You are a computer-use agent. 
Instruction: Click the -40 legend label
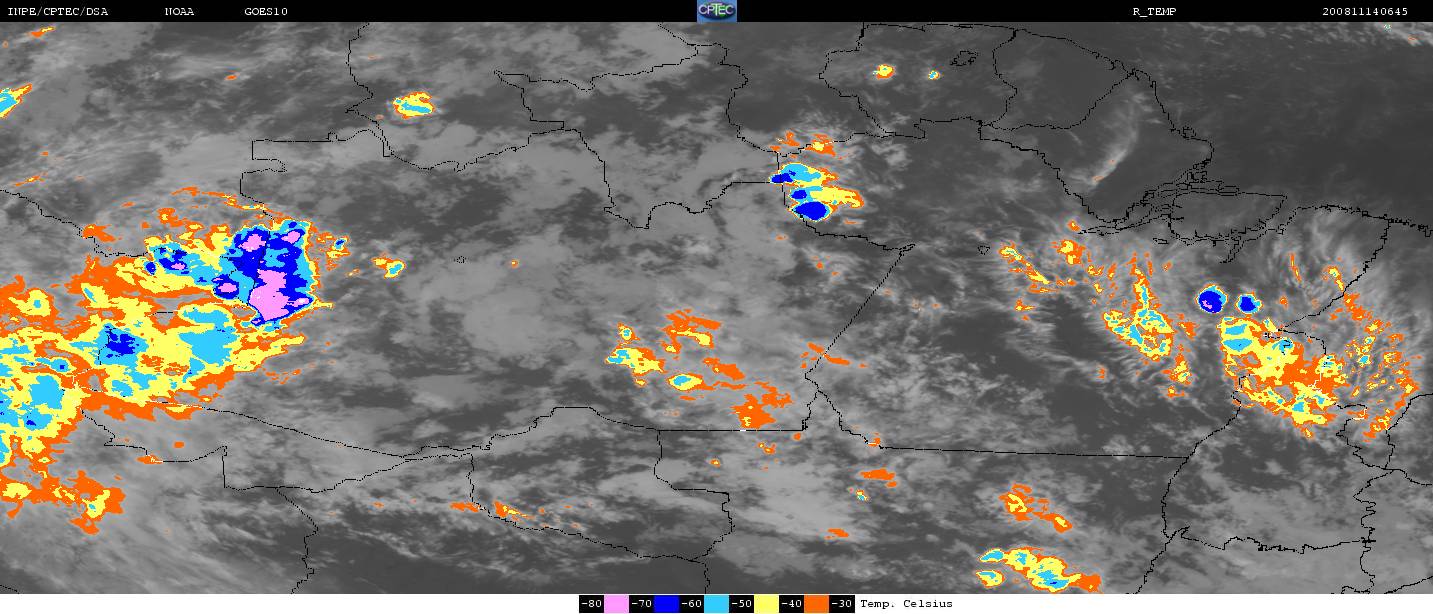[x=791, y=604]
